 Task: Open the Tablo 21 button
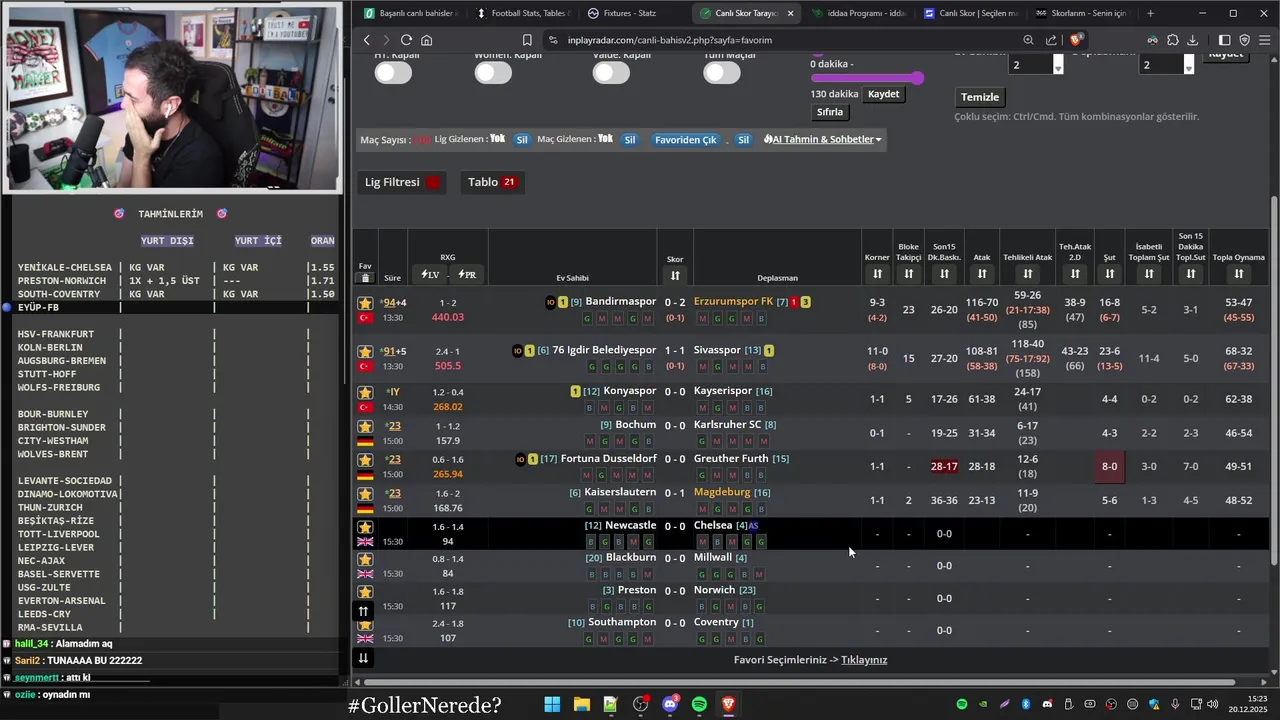(492, 182)
